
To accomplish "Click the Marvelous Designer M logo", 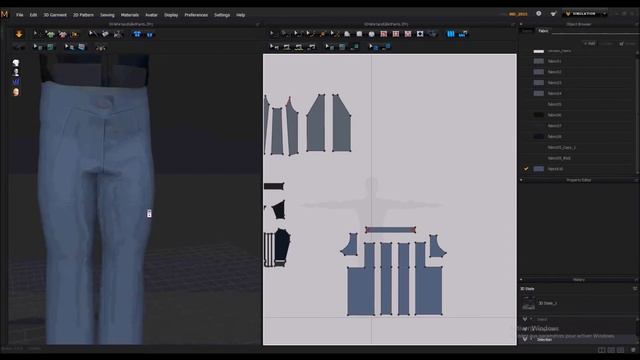I will (4, 14).
